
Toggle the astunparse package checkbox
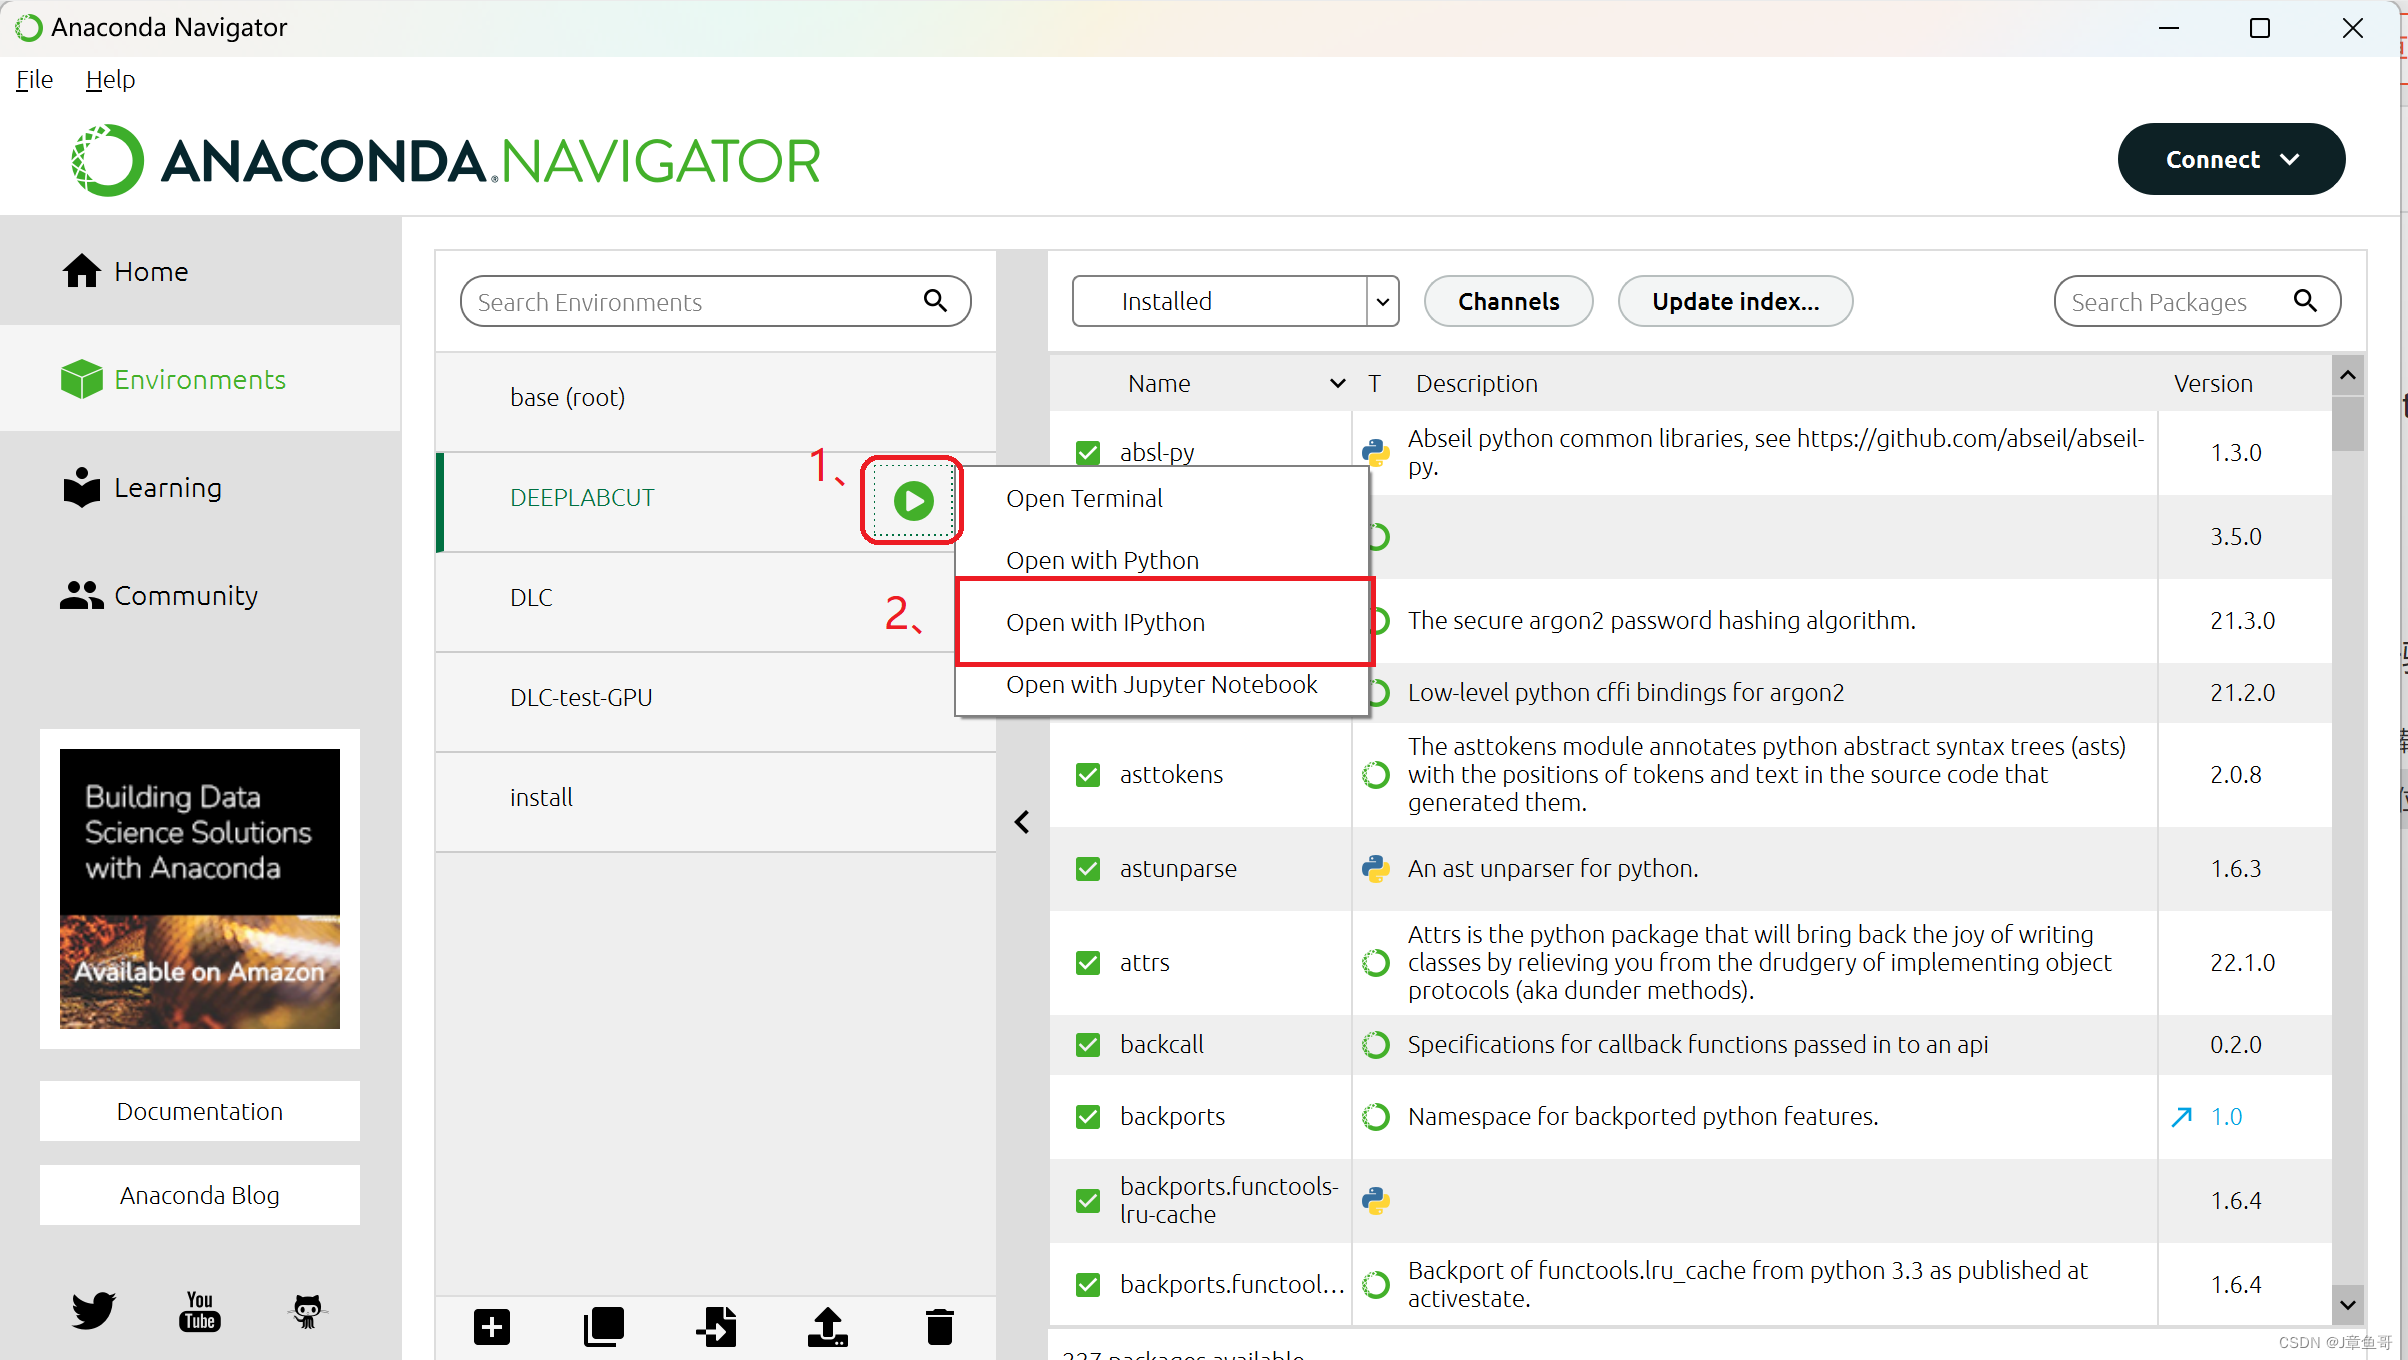[1088, 869]
